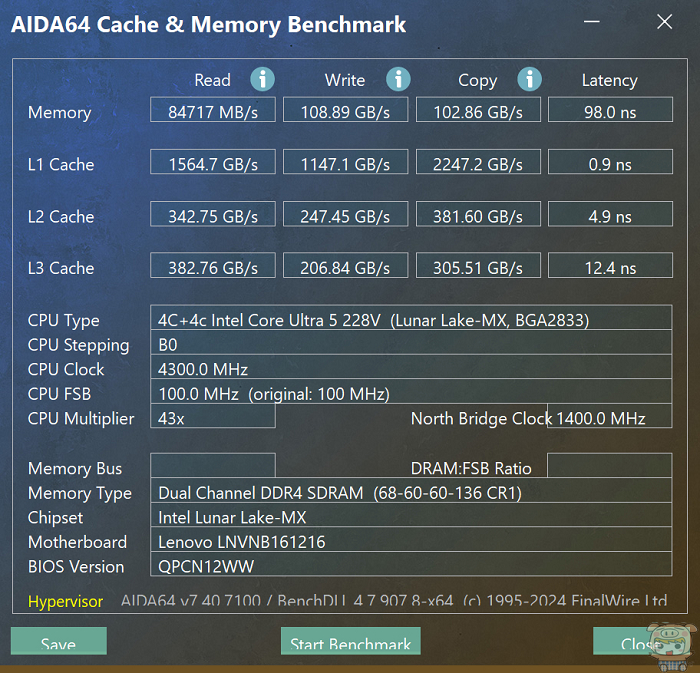
Task: Click the L1 Cache Write 1147.1 GB/s box
Action: [346, 162]
